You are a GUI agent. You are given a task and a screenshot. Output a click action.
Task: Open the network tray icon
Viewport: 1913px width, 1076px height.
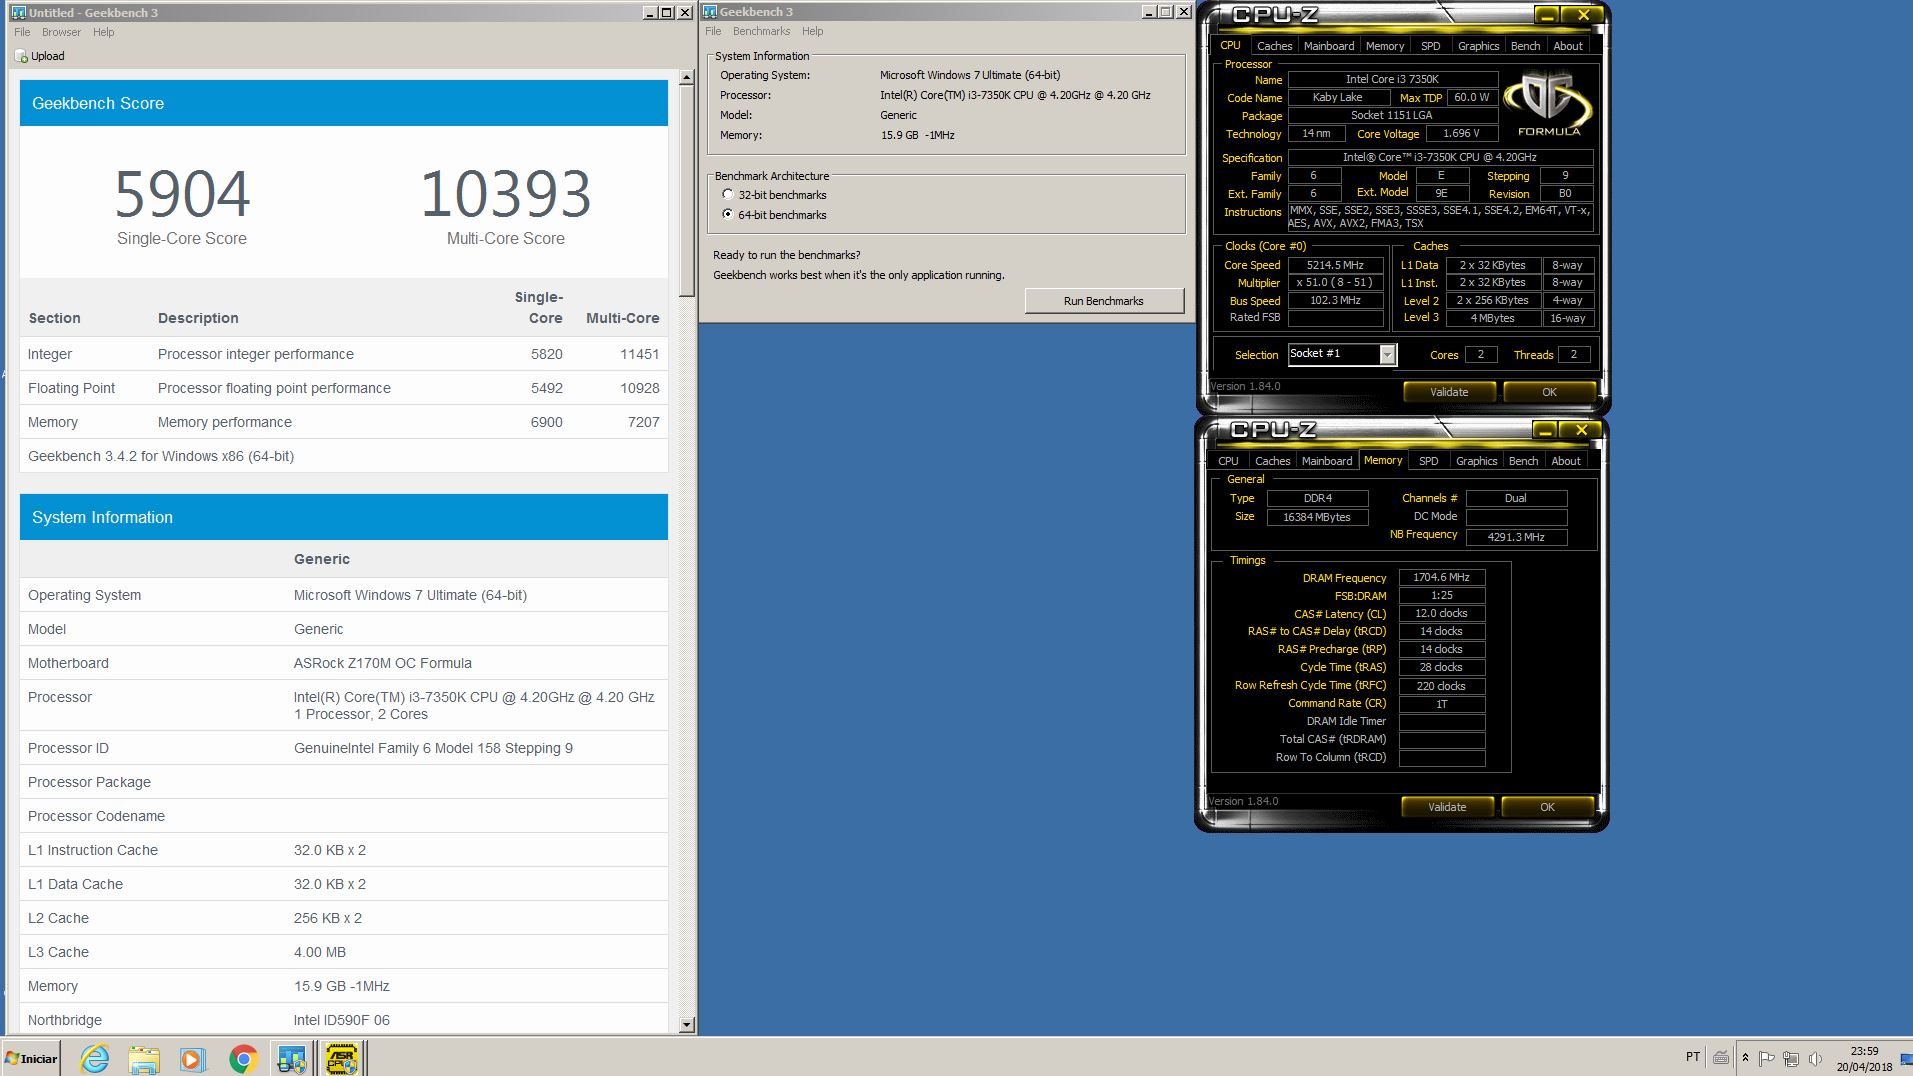click(1791, 1058)
